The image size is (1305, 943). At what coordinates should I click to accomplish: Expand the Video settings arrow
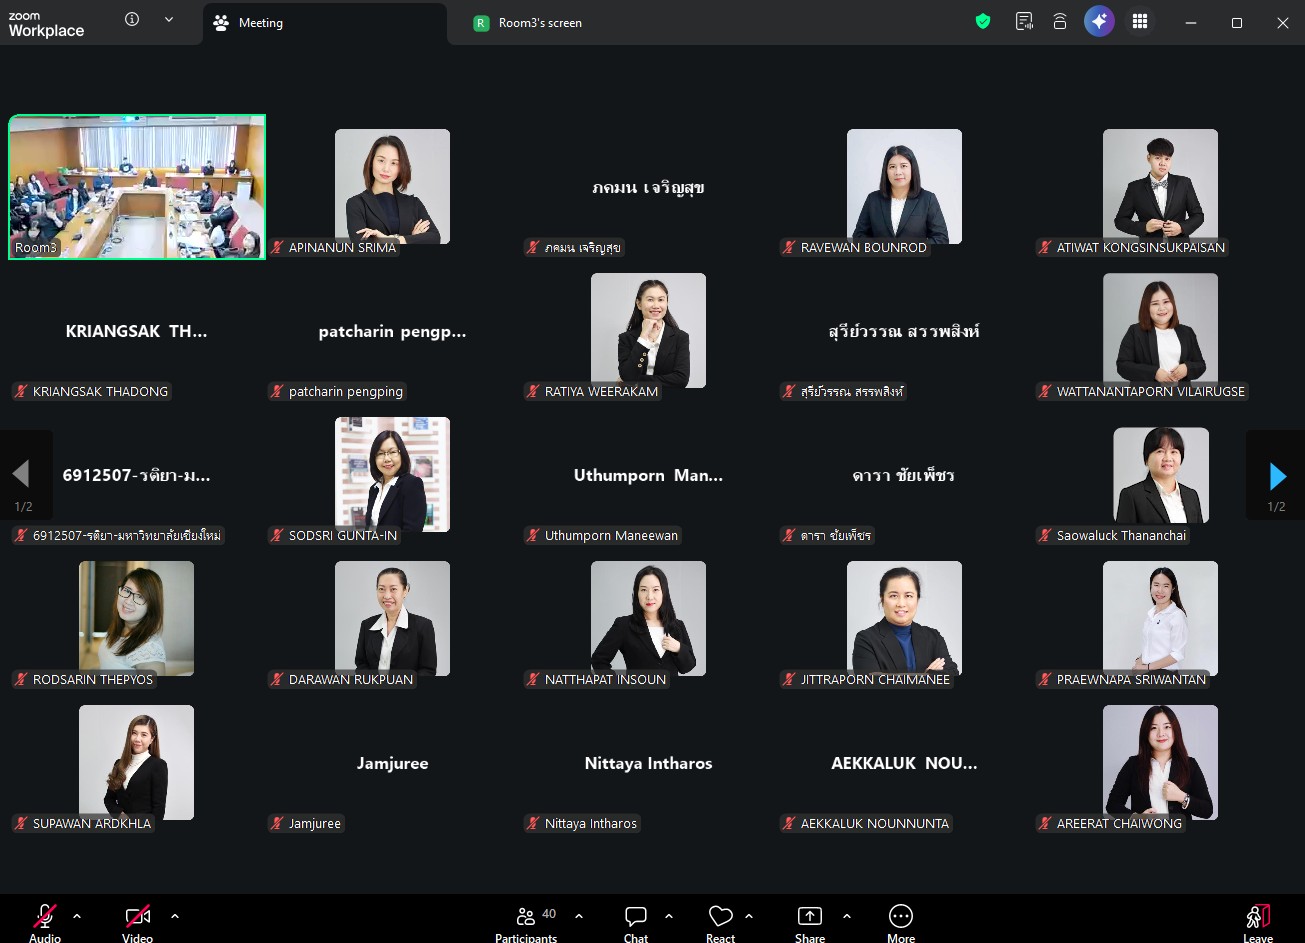coord(175,916)
